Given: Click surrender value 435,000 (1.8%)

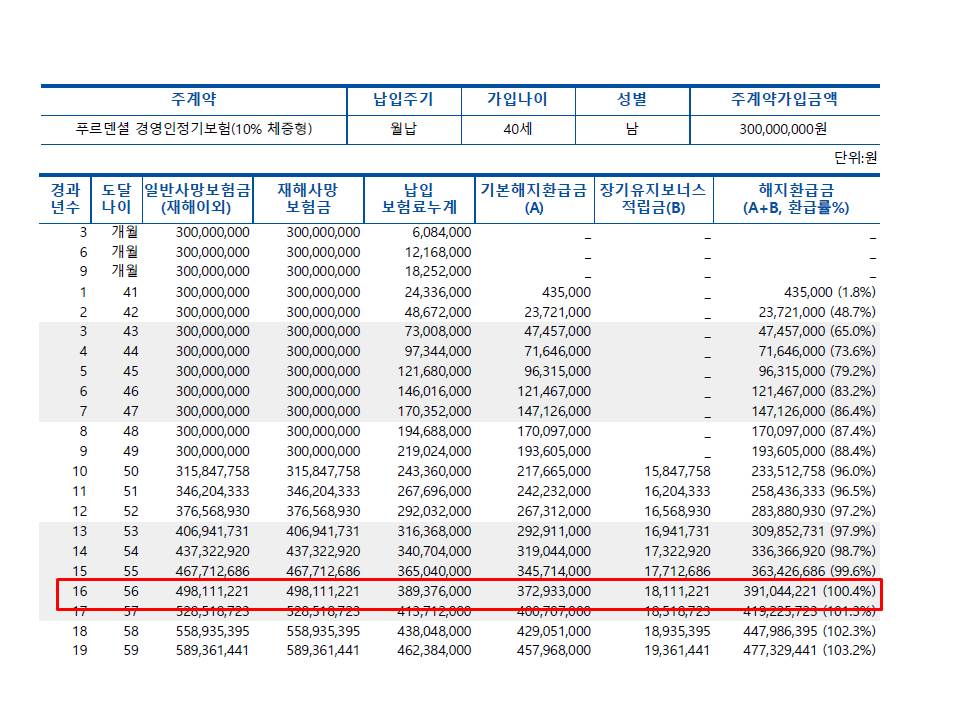Looking at the screenshot, I should pyautogui.click(x=830, y=292).
